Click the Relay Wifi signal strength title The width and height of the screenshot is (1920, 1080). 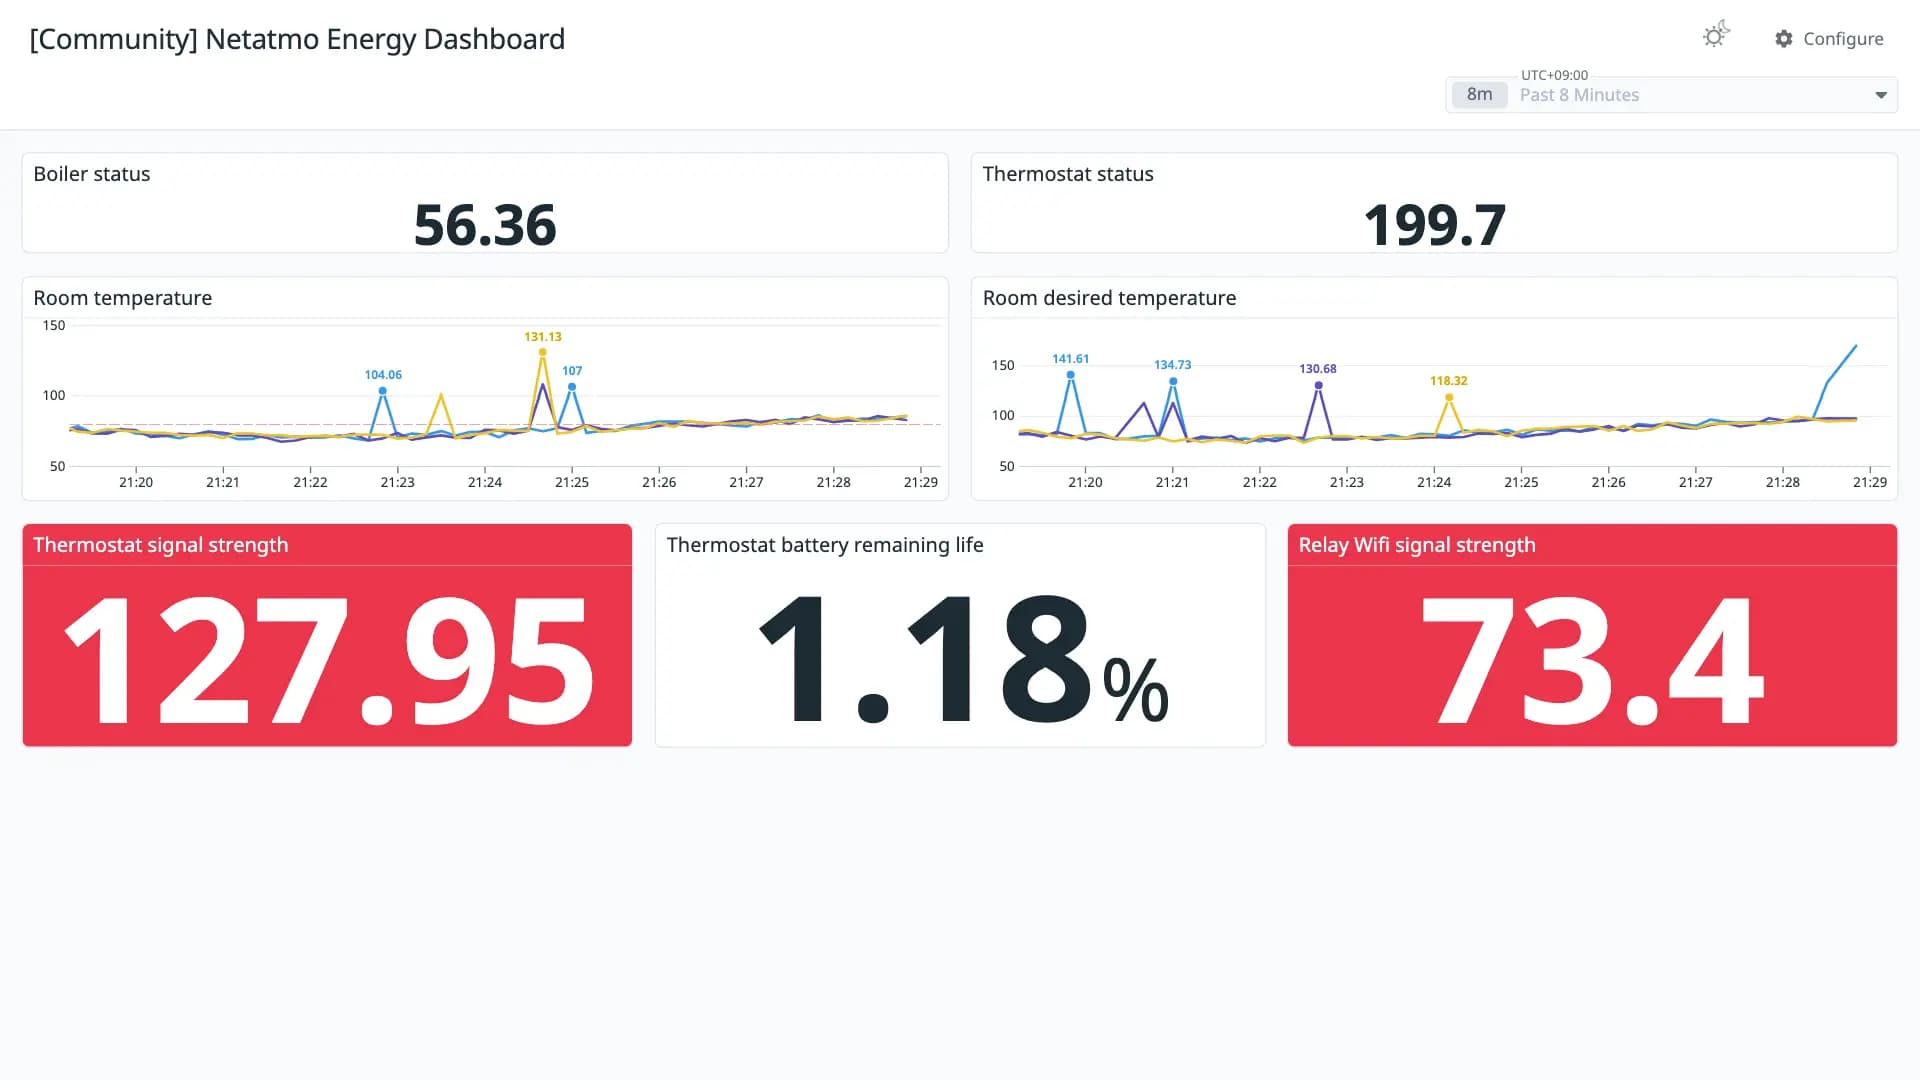[1417, 545]
